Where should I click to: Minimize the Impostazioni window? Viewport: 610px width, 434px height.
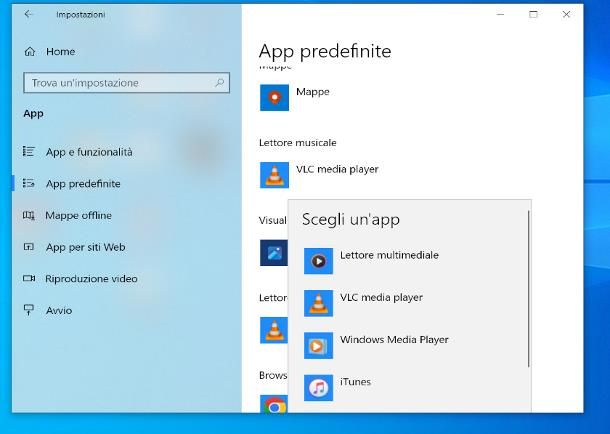500,14
